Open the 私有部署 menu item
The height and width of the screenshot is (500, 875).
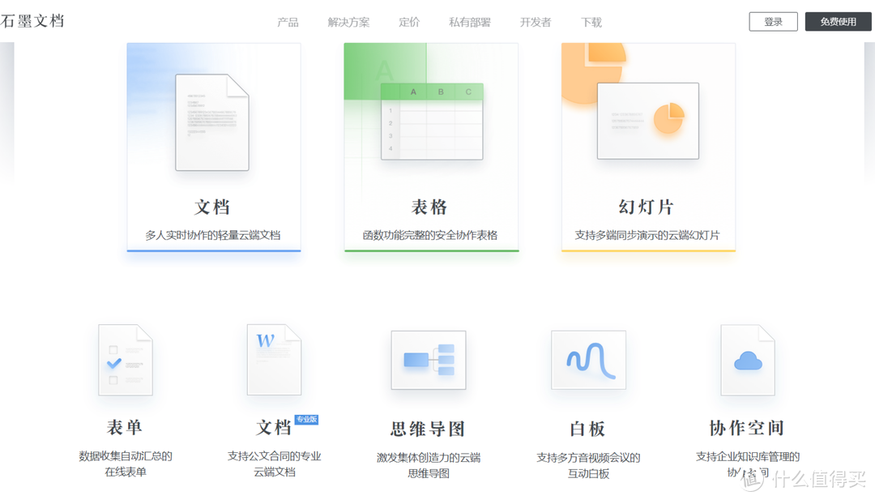coord(469,22)
